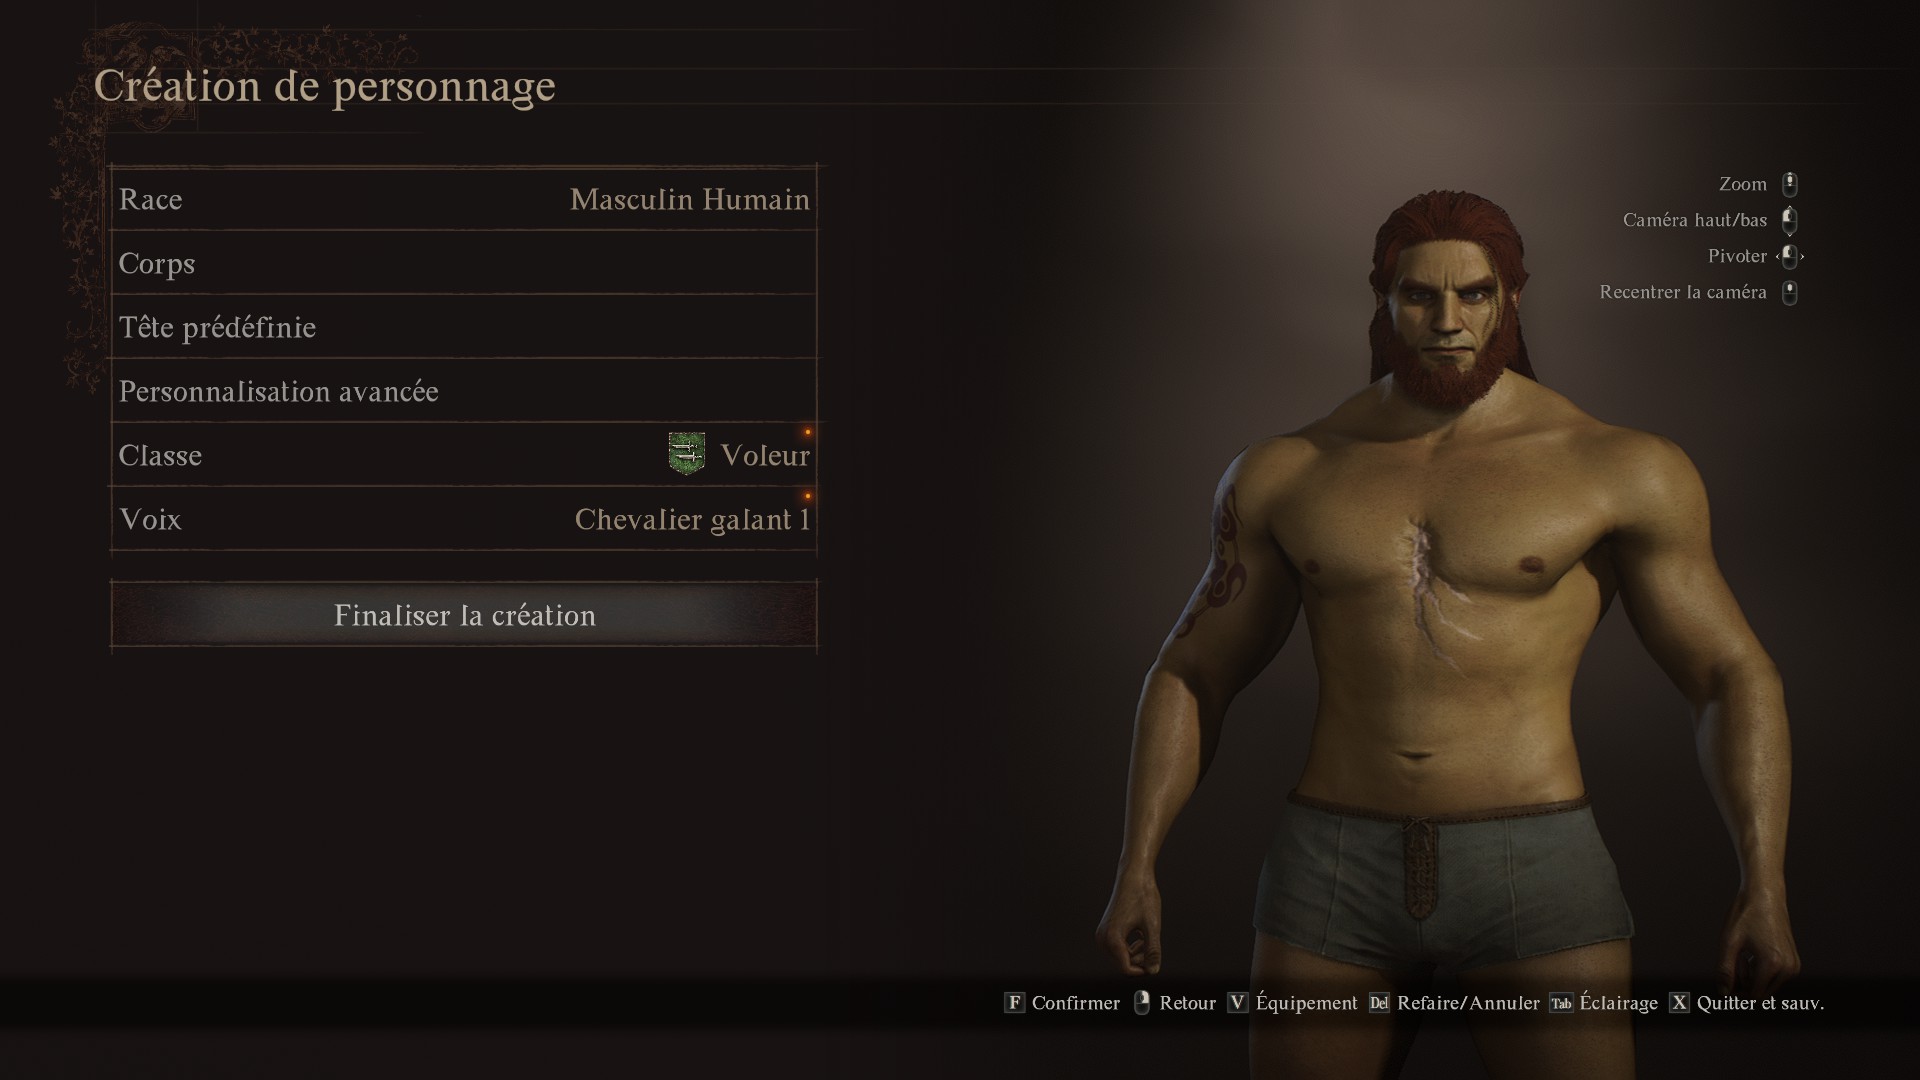Viewport: 1920px width, 1080px height.
Task: Click the Finaliser la création button
Action: click(464, 615)
